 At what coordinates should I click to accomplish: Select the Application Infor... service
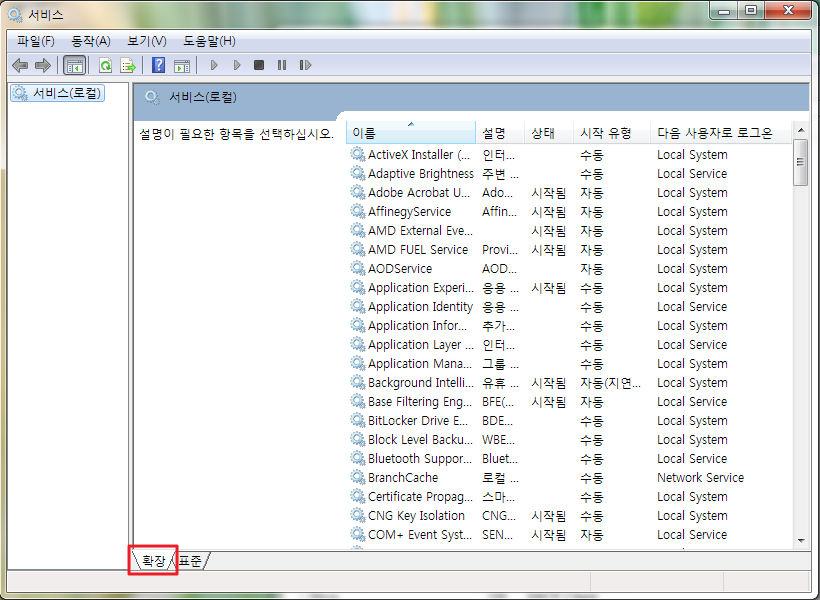pos(417,325)
